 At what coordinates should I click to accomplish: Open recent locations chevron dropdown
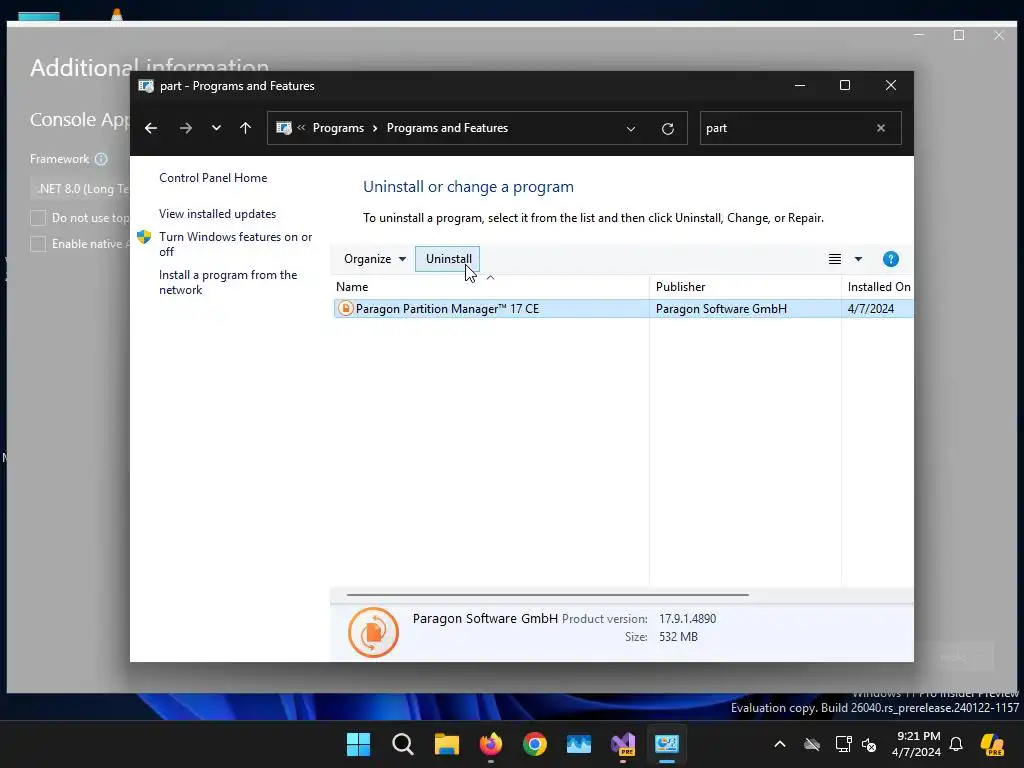[x=216, y=128]
